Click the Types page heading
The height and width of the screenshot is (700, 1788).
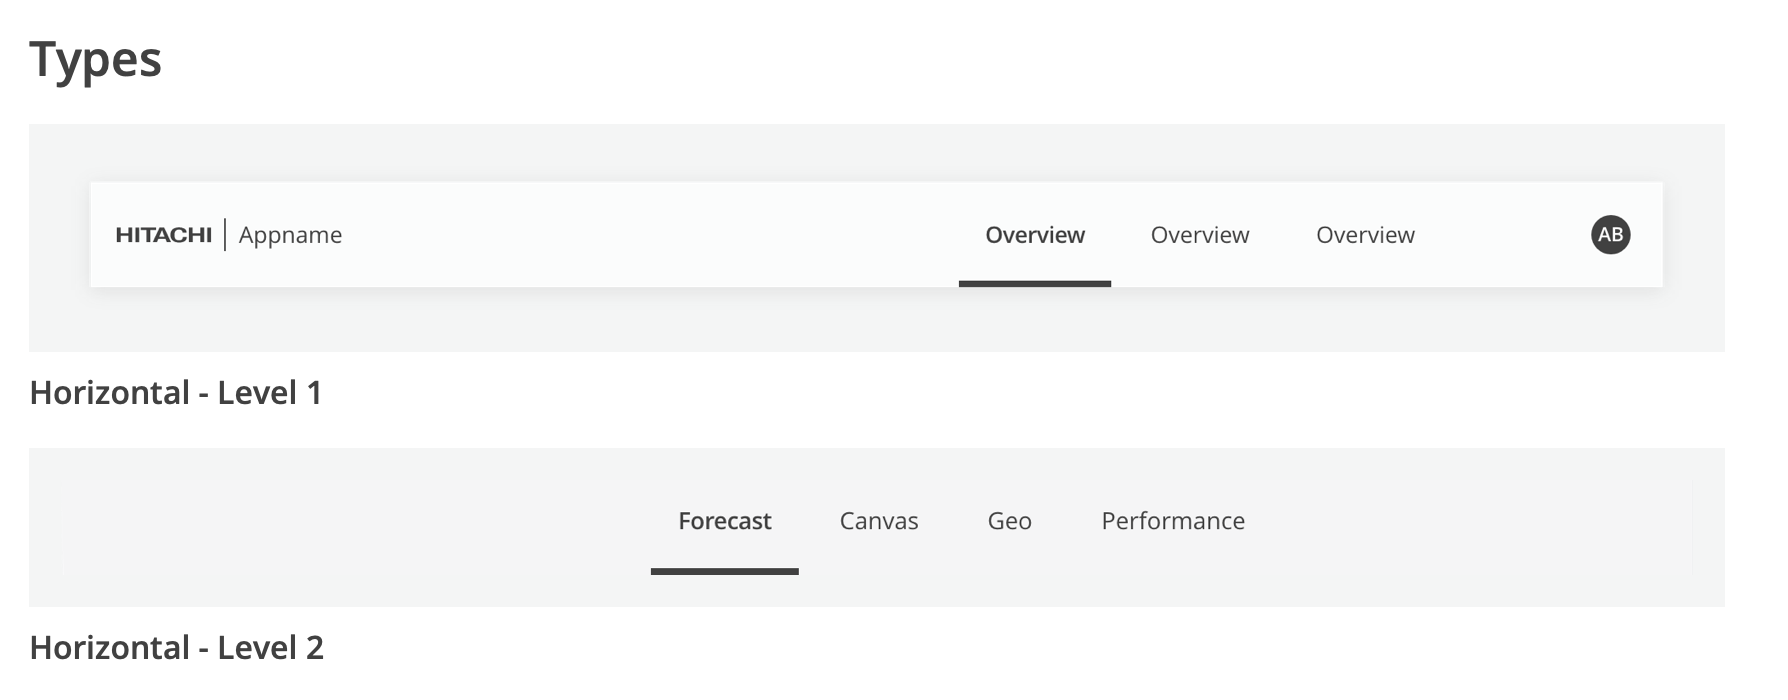click(x=95, y=59)
